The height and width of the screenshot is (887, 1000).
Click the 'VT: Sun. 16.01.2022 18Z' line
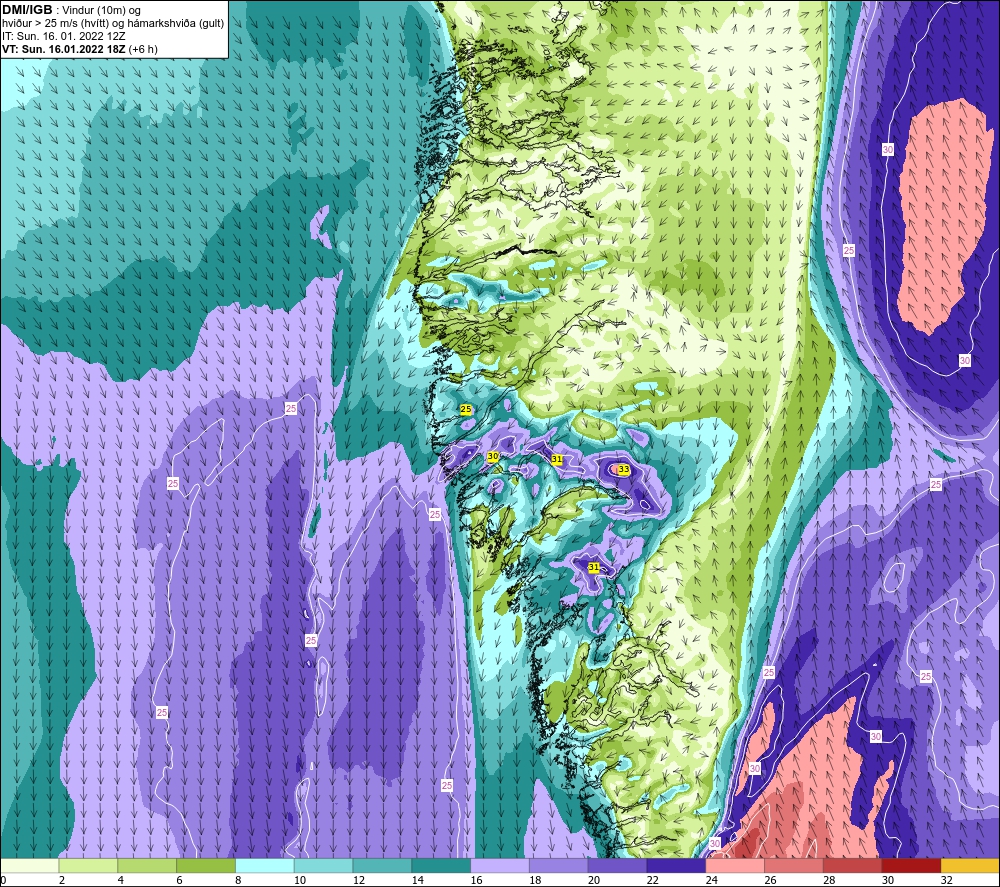click(x=64, y=49)
